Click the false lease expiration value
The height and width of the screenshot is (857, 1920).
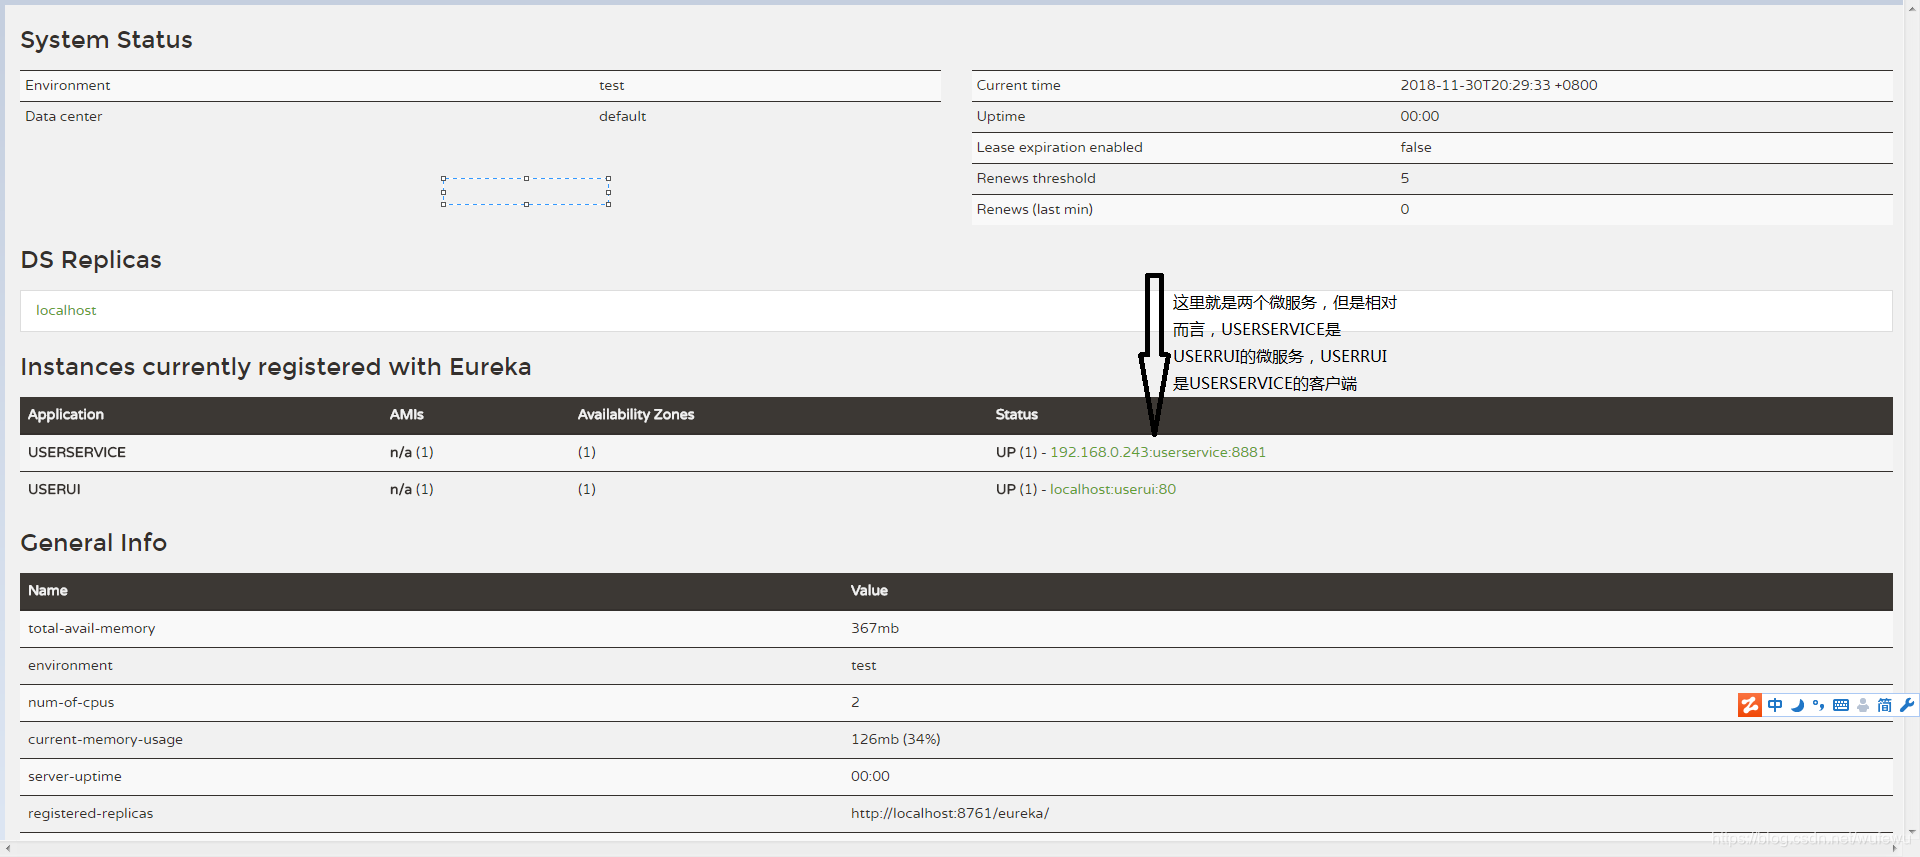pos(1416,147)
